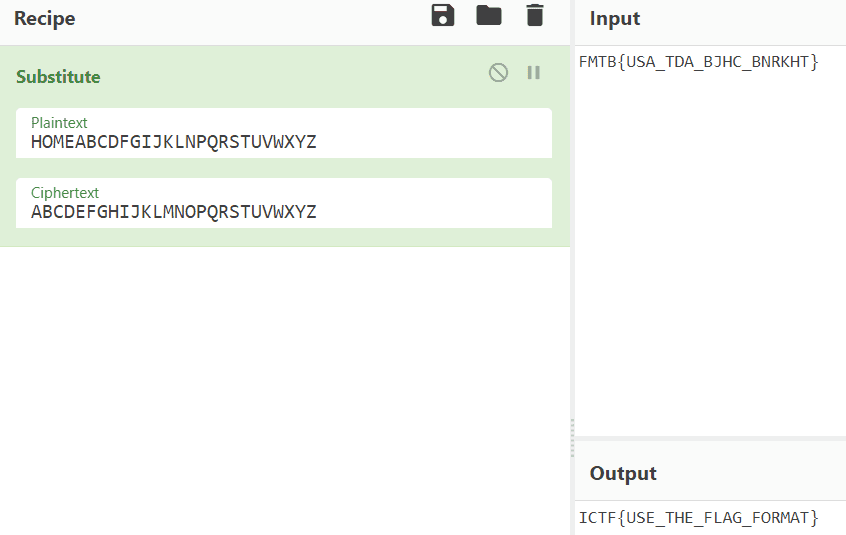Select the Recipe panel heading
Image resolution: width=846 pixels, height=535 pixels.
click(x=44, y=18)
